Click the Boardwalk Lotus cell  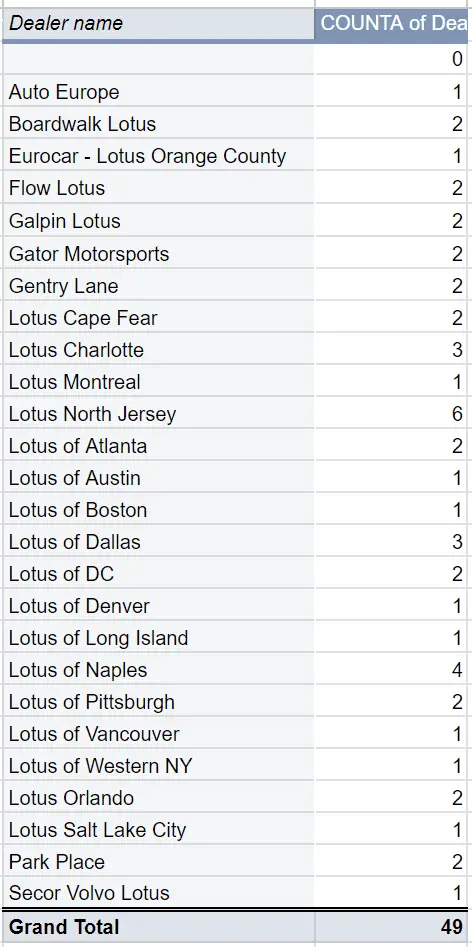[158, 124]
